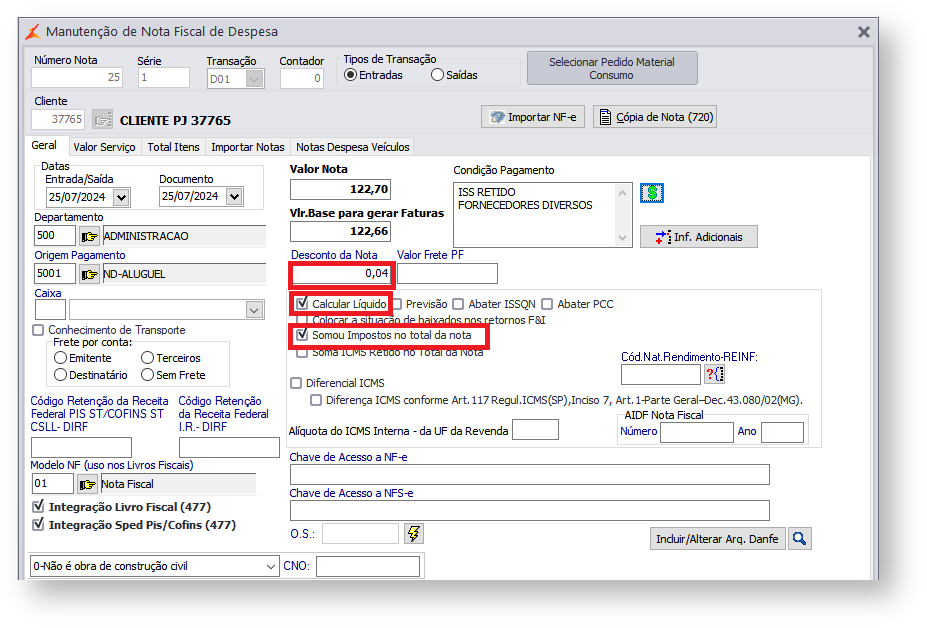
Task: Switch to the Valor Serviço tab
Action: pyautogui.click(x=104, y=147)
